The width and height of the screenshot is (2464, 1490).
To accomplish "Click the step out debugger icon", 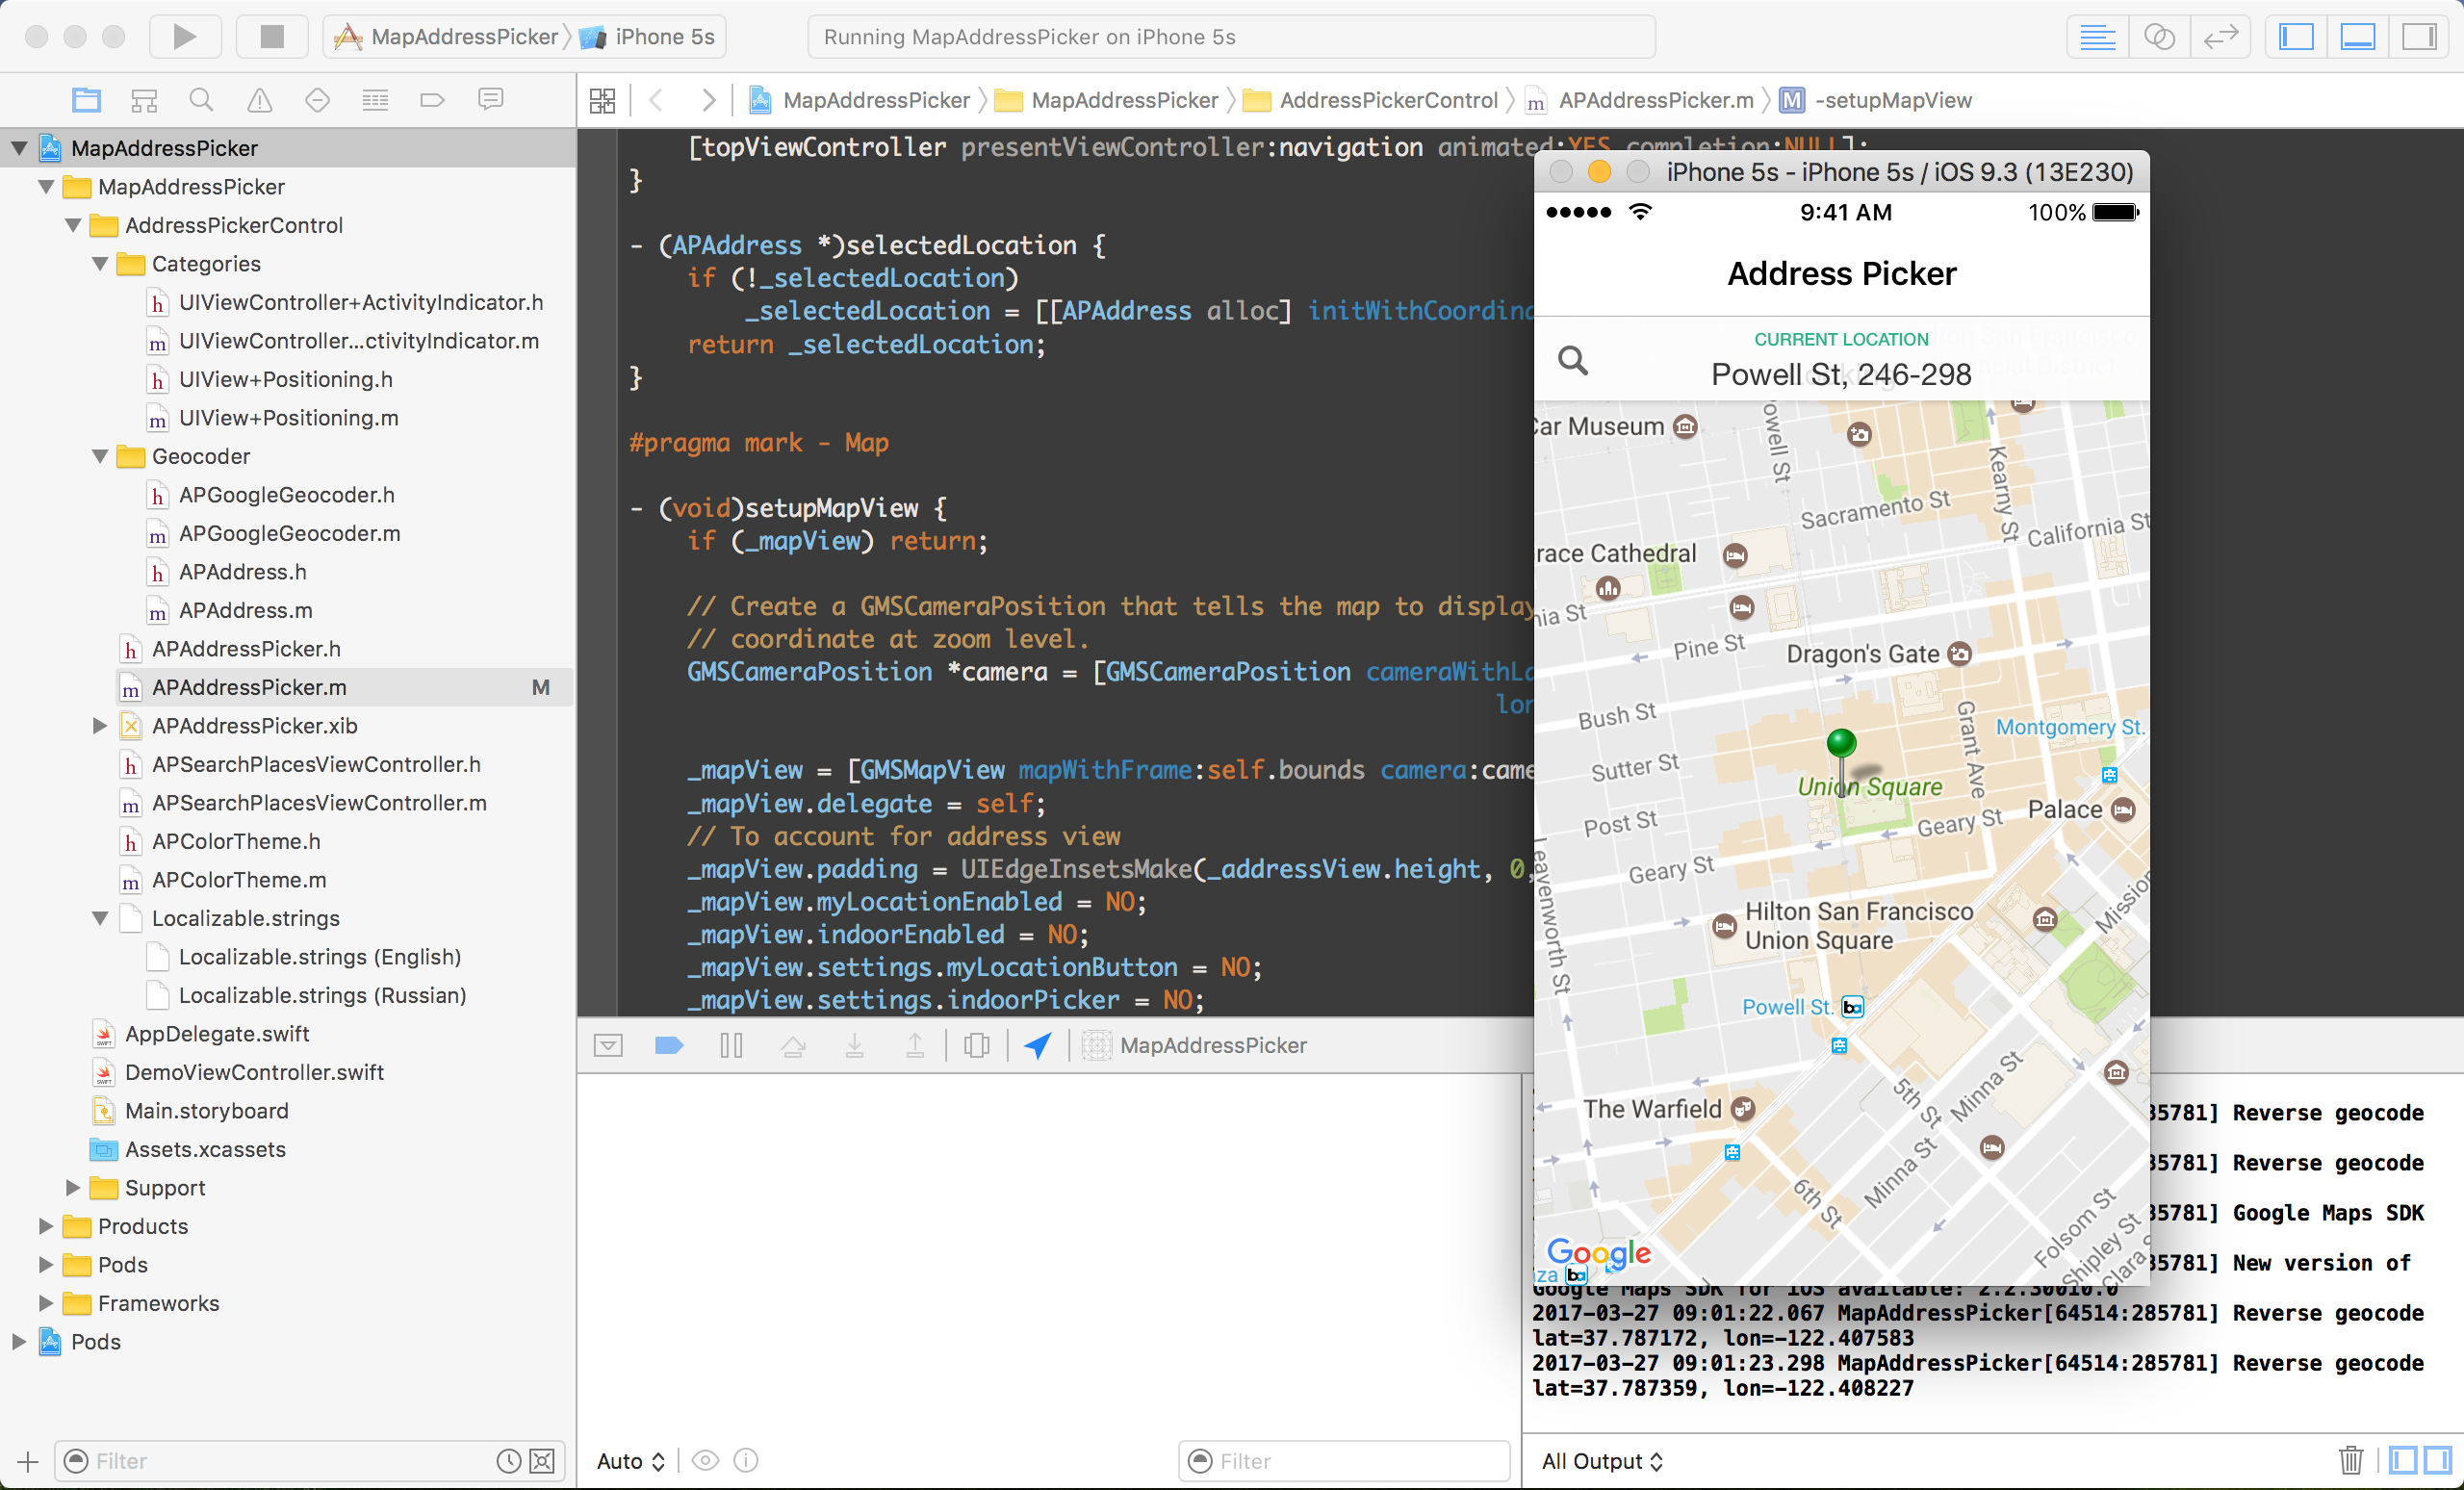I will [911, 1043].
